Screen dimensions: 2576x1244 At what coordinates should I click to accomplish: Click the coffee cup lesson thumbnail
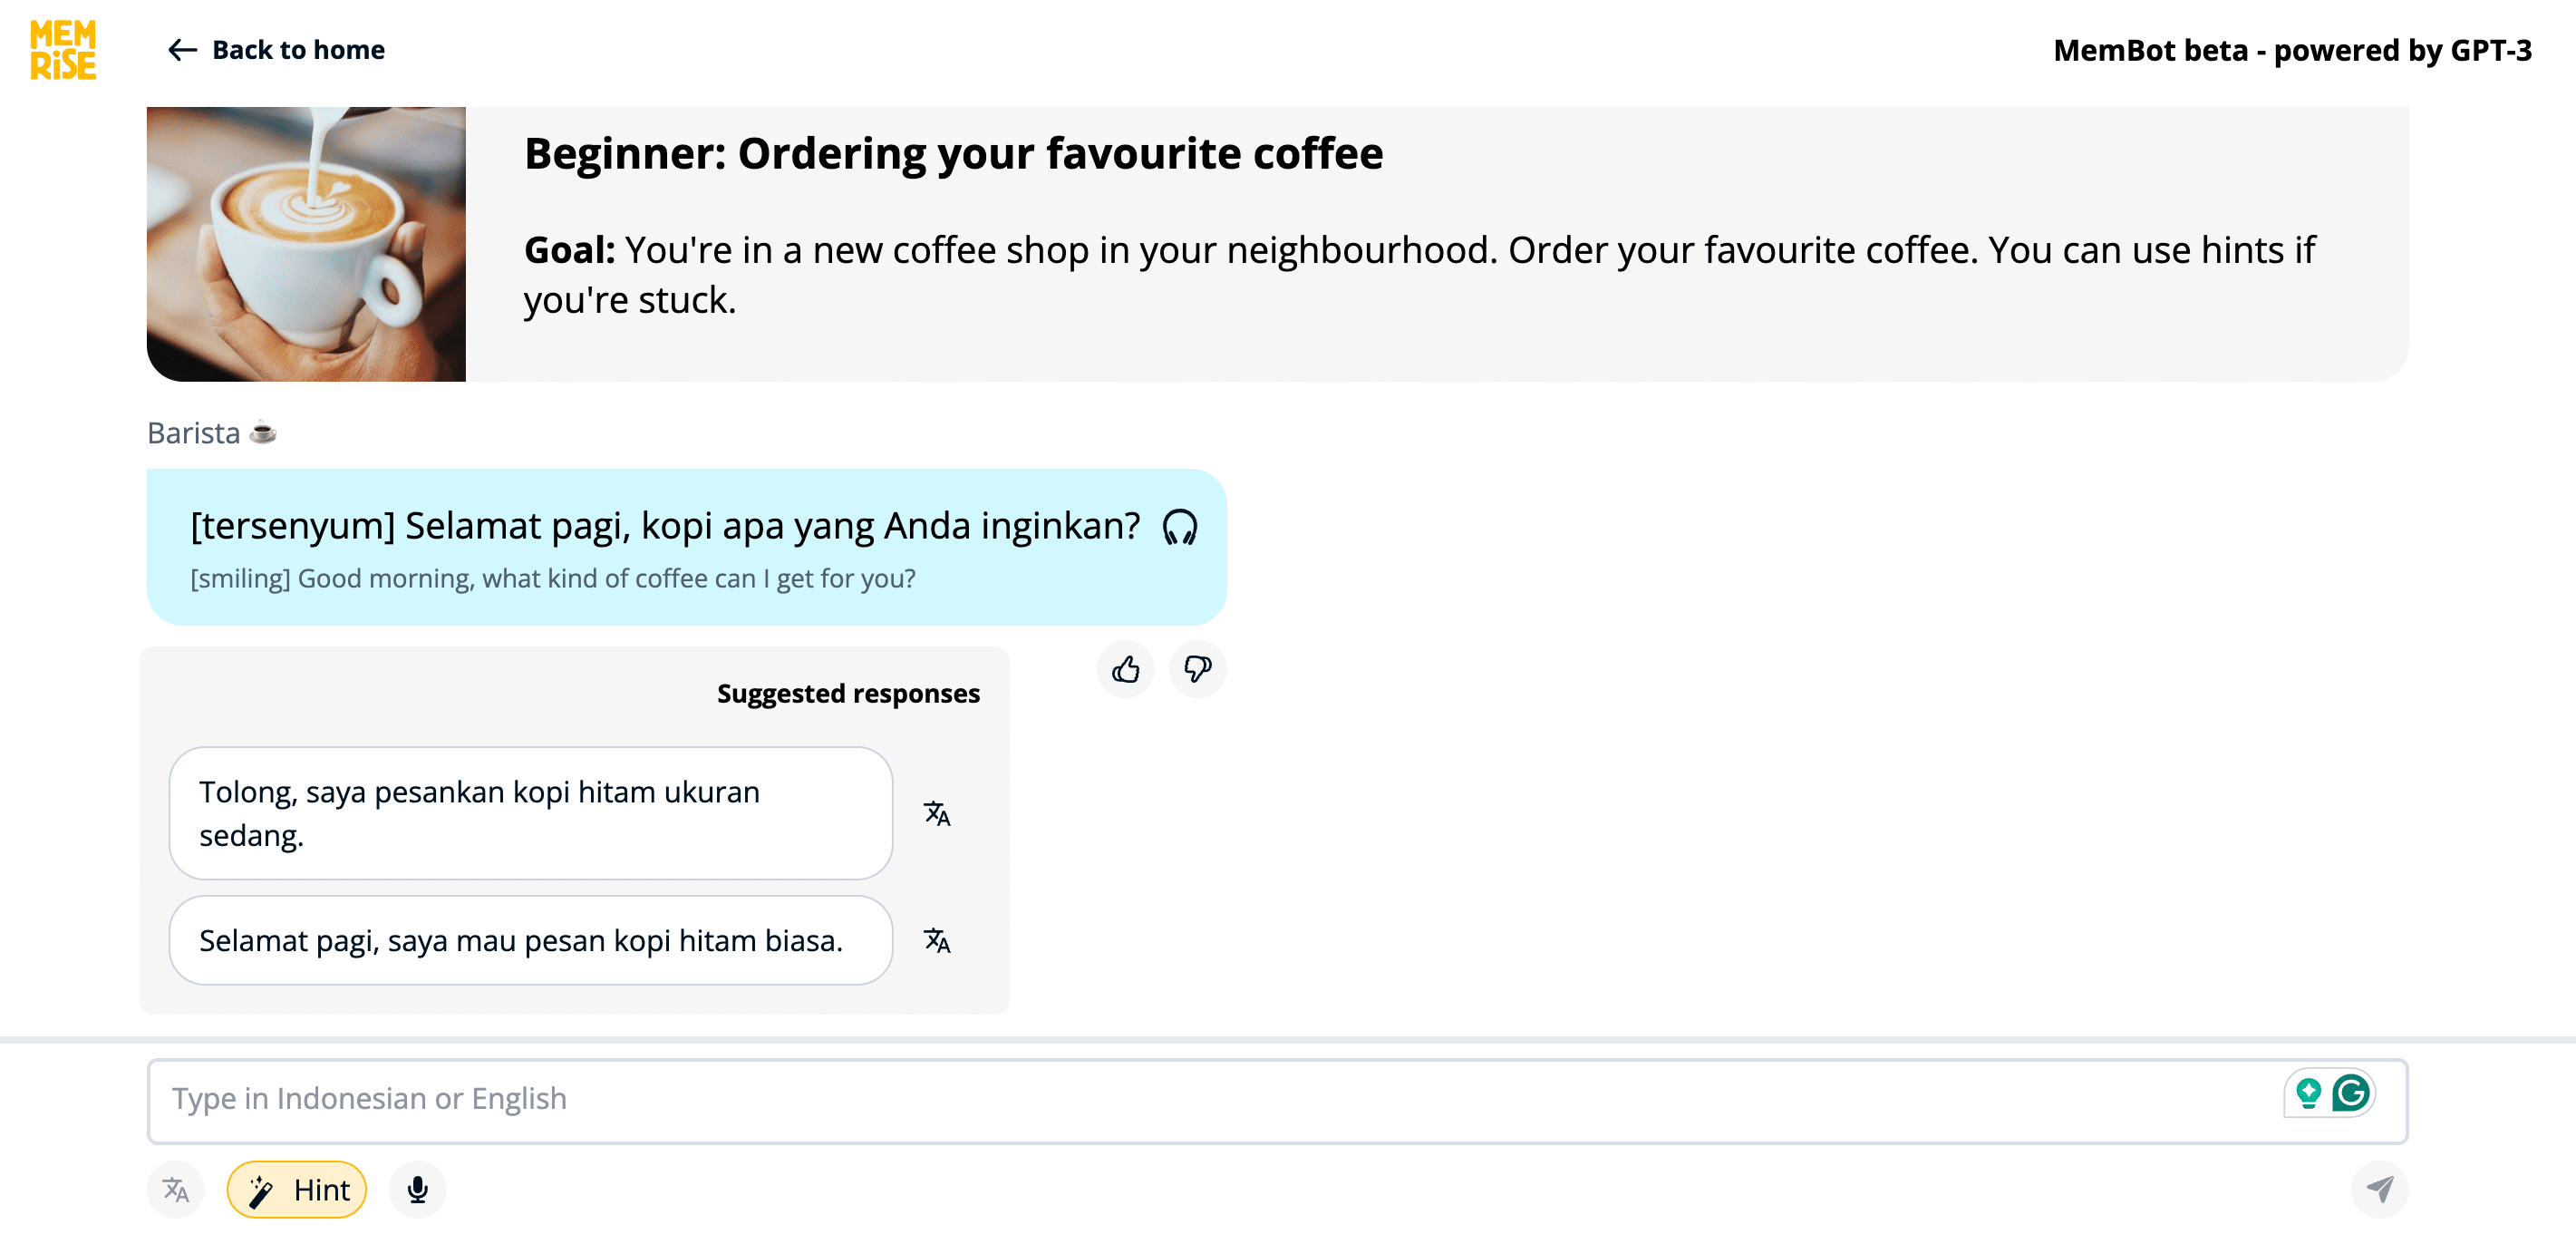pyautogui.click(x=306, y=244)
